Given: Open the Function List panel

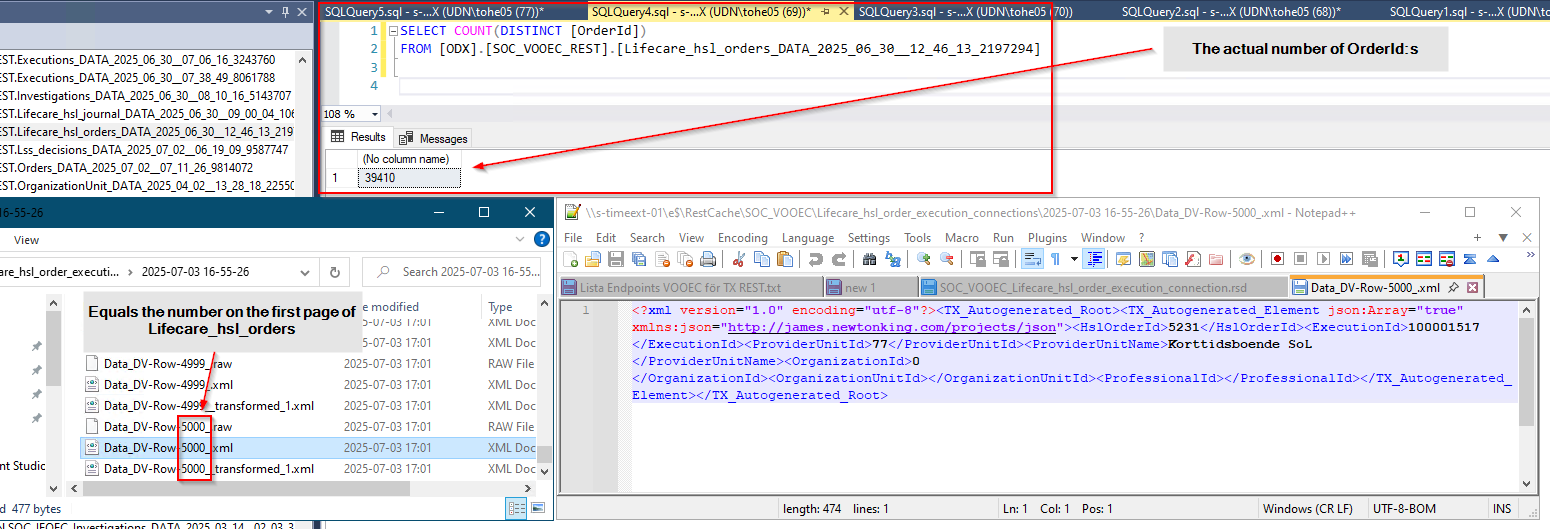Looking at the screenshot, I should (x=1194, y=259).
